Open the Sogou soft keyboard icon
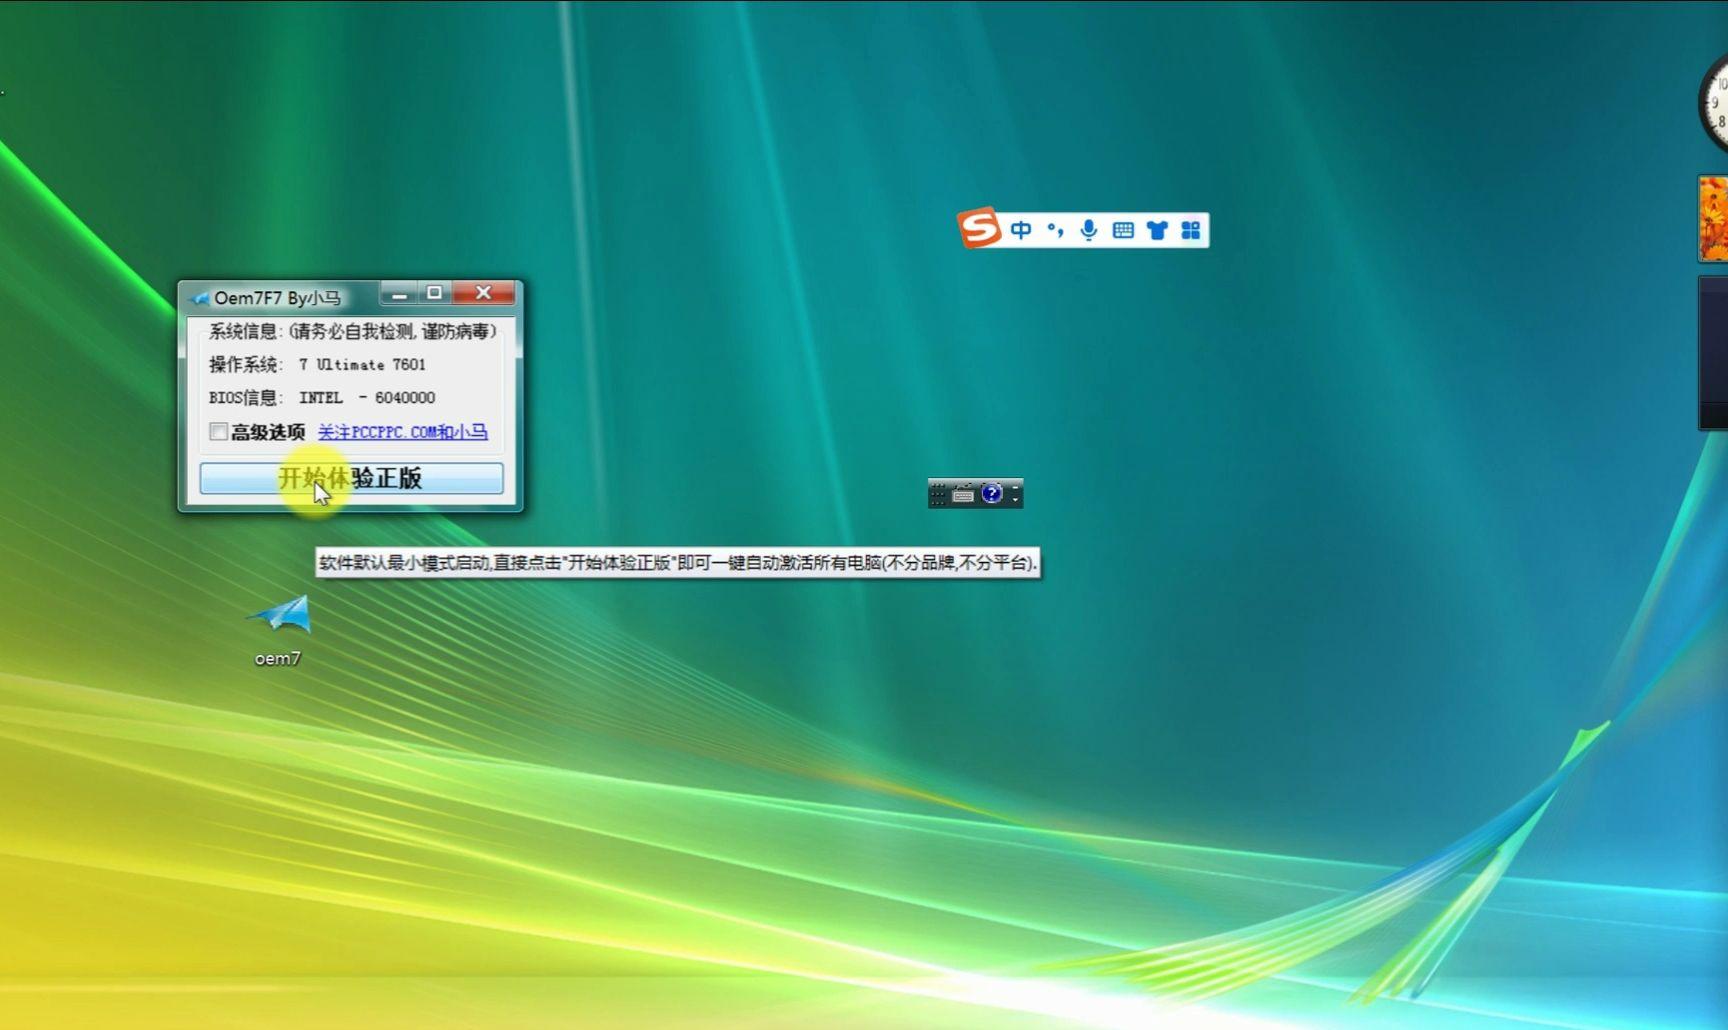This screenshot has height=1030, width=1728. tap(1123, 231)
